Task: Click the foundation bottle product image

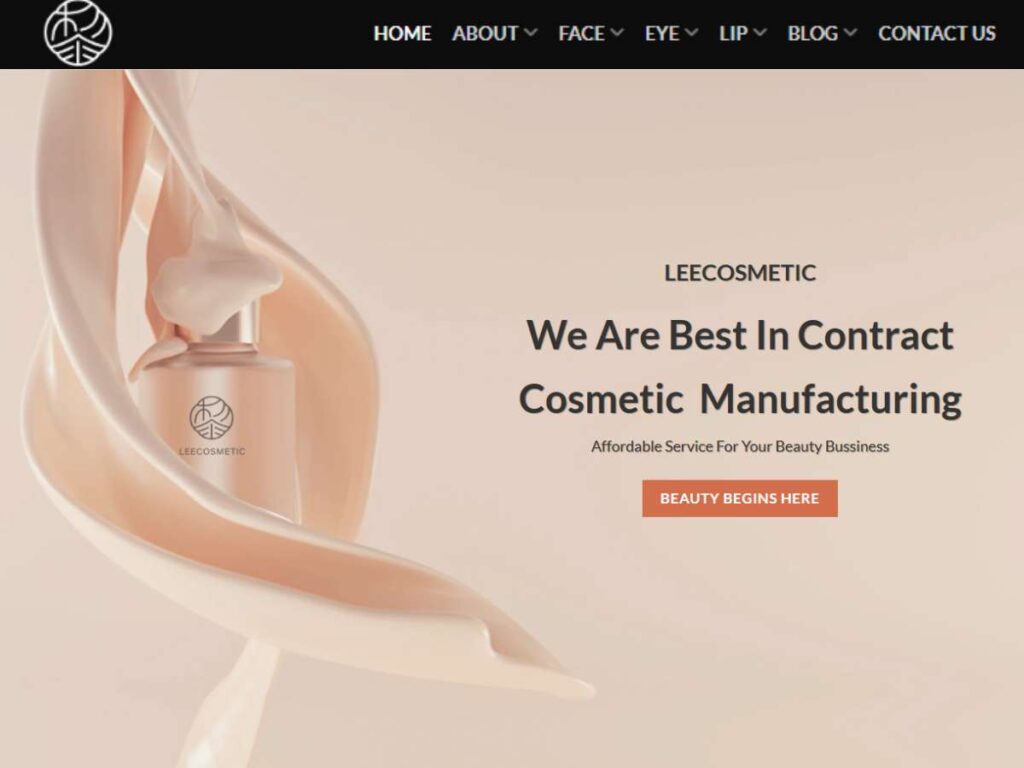Action: 216,405
